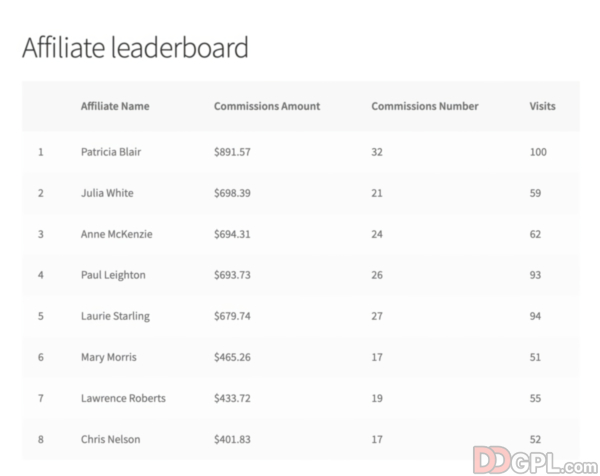Click the rank number 1 cell
This screenshot has width=600, height=476.
click(41, 152)
